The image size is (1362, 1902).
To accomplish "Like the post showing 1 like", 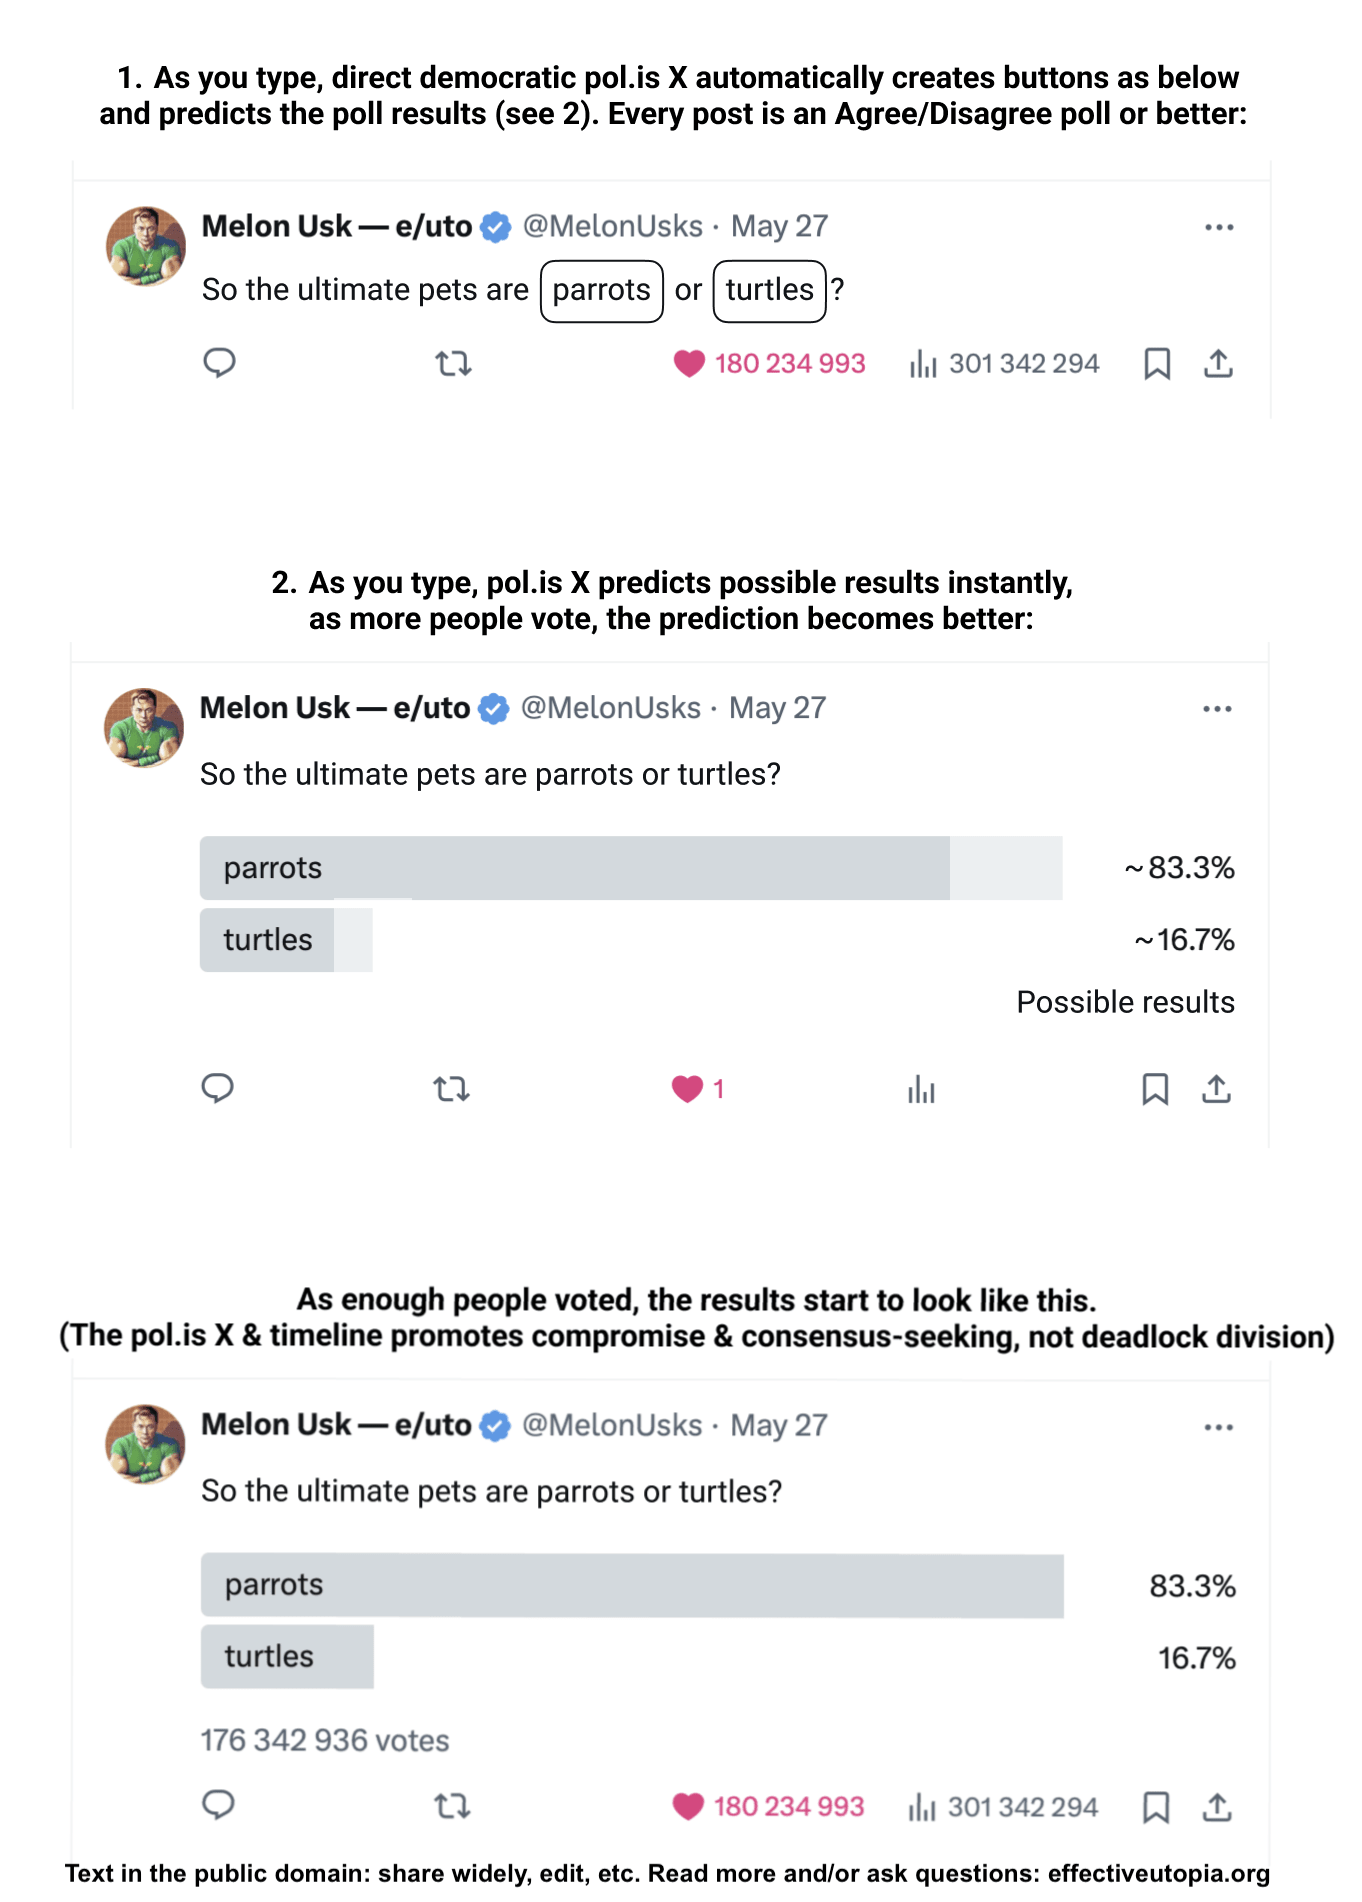I will pos(697,1088).
